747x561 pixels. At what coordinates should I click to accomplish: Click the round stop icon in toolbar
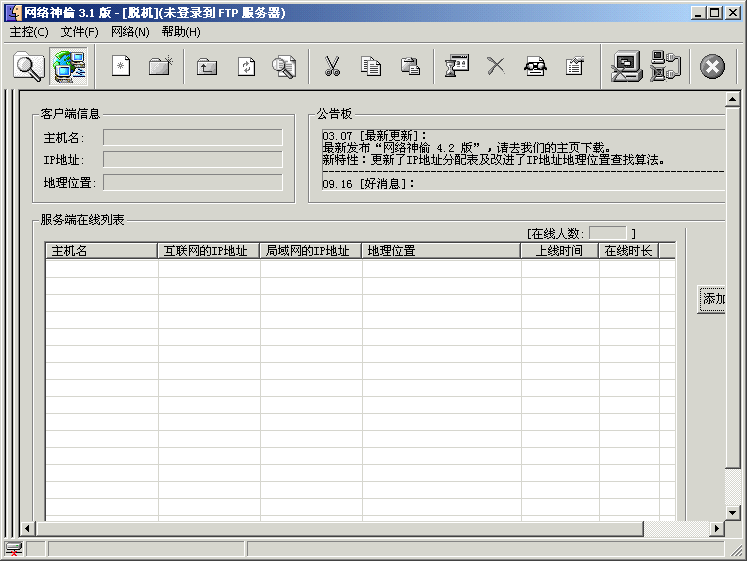tap(712, 67)
